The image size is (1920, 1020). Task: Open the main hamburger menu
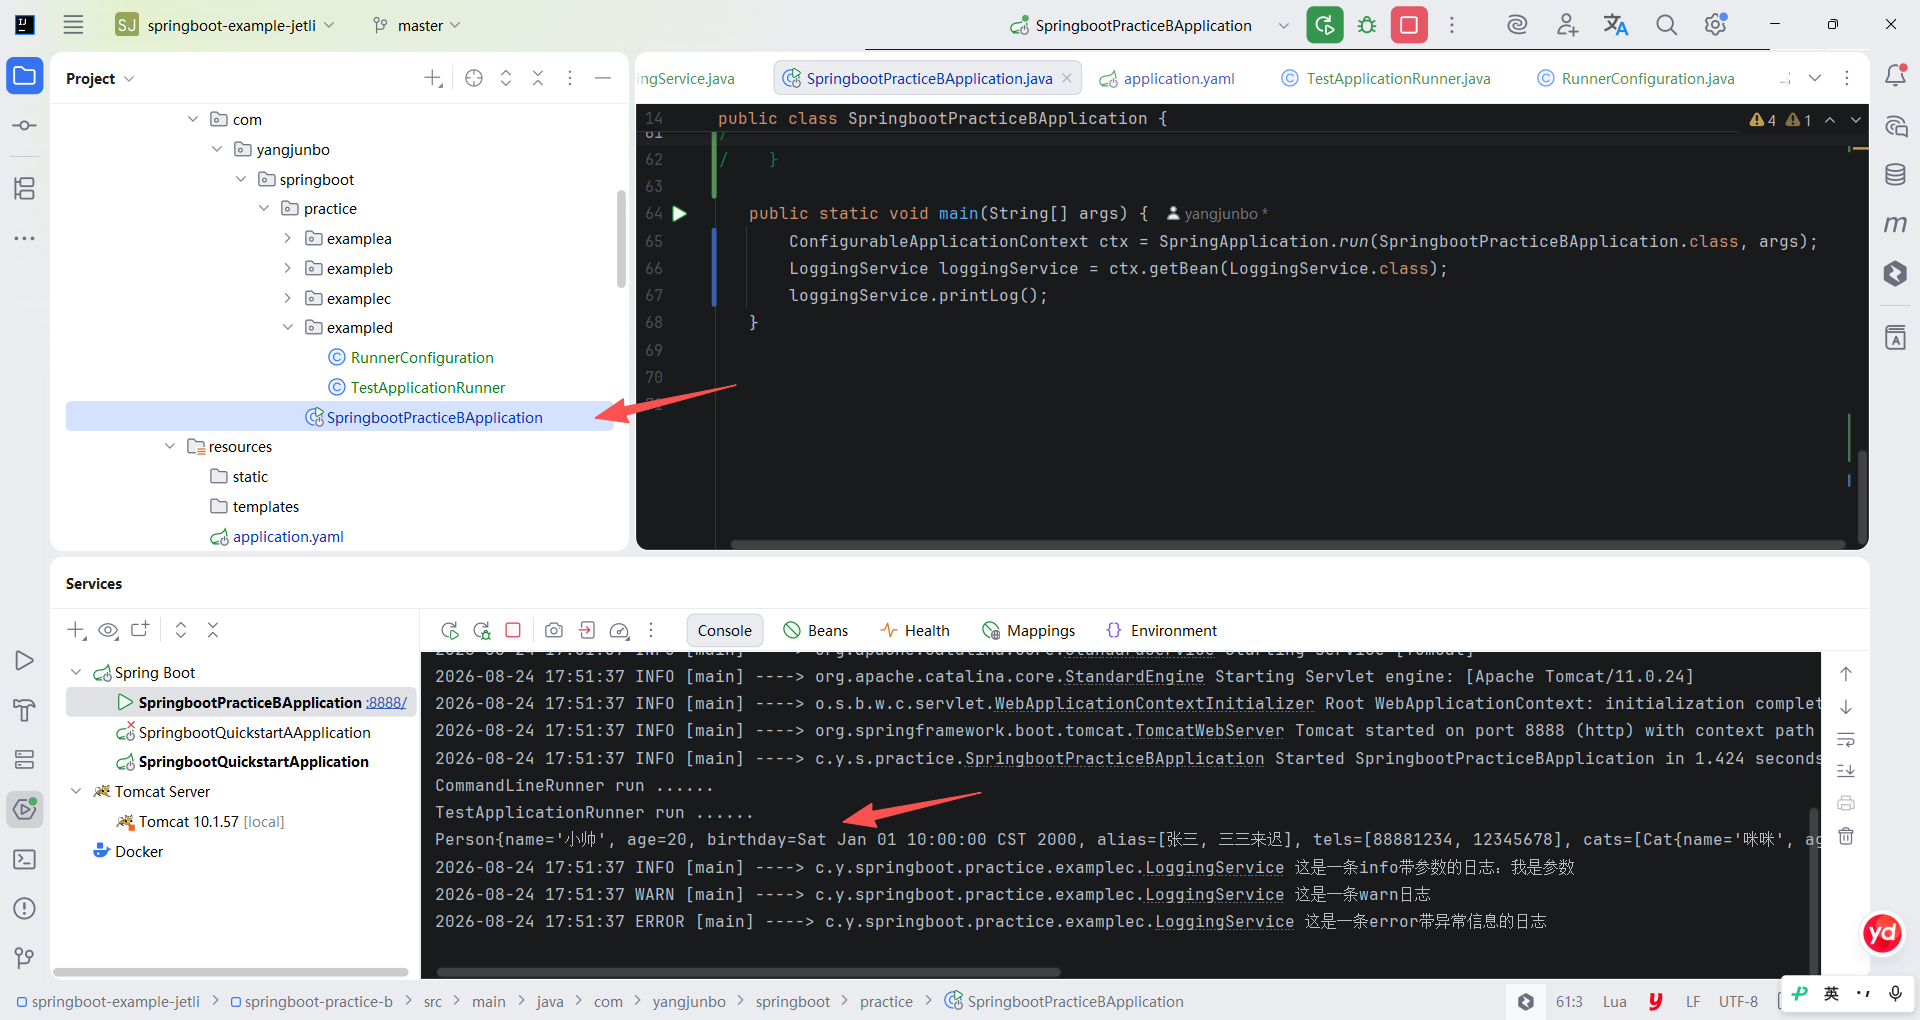pos(73,25)
